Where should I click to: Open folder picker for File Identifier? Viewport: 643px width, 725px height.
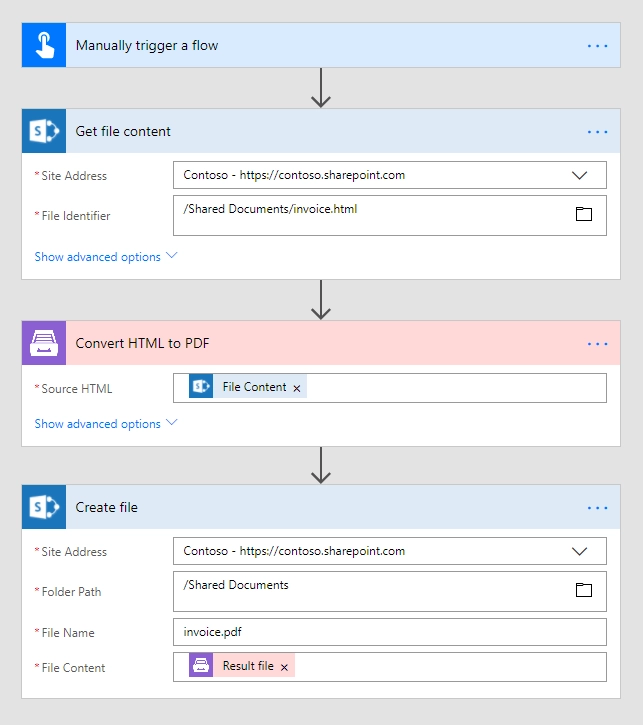[584, 214]
